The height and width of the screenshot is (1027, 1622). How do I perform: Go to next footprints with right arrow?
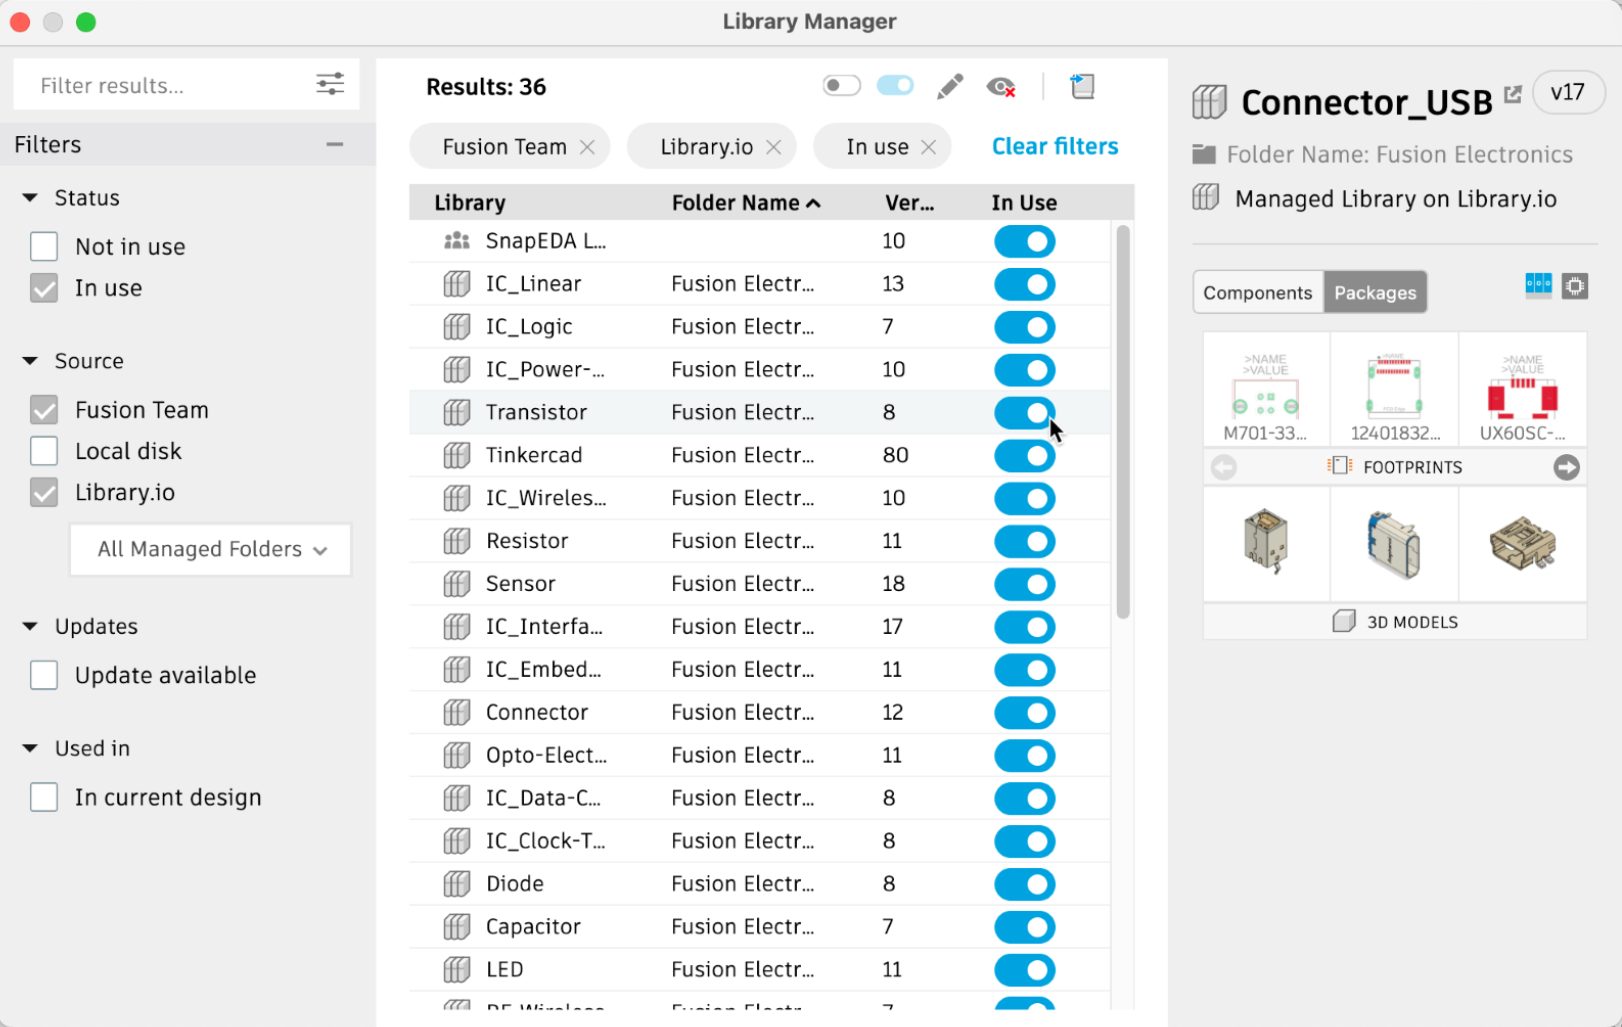click(x=1566, y=467)
